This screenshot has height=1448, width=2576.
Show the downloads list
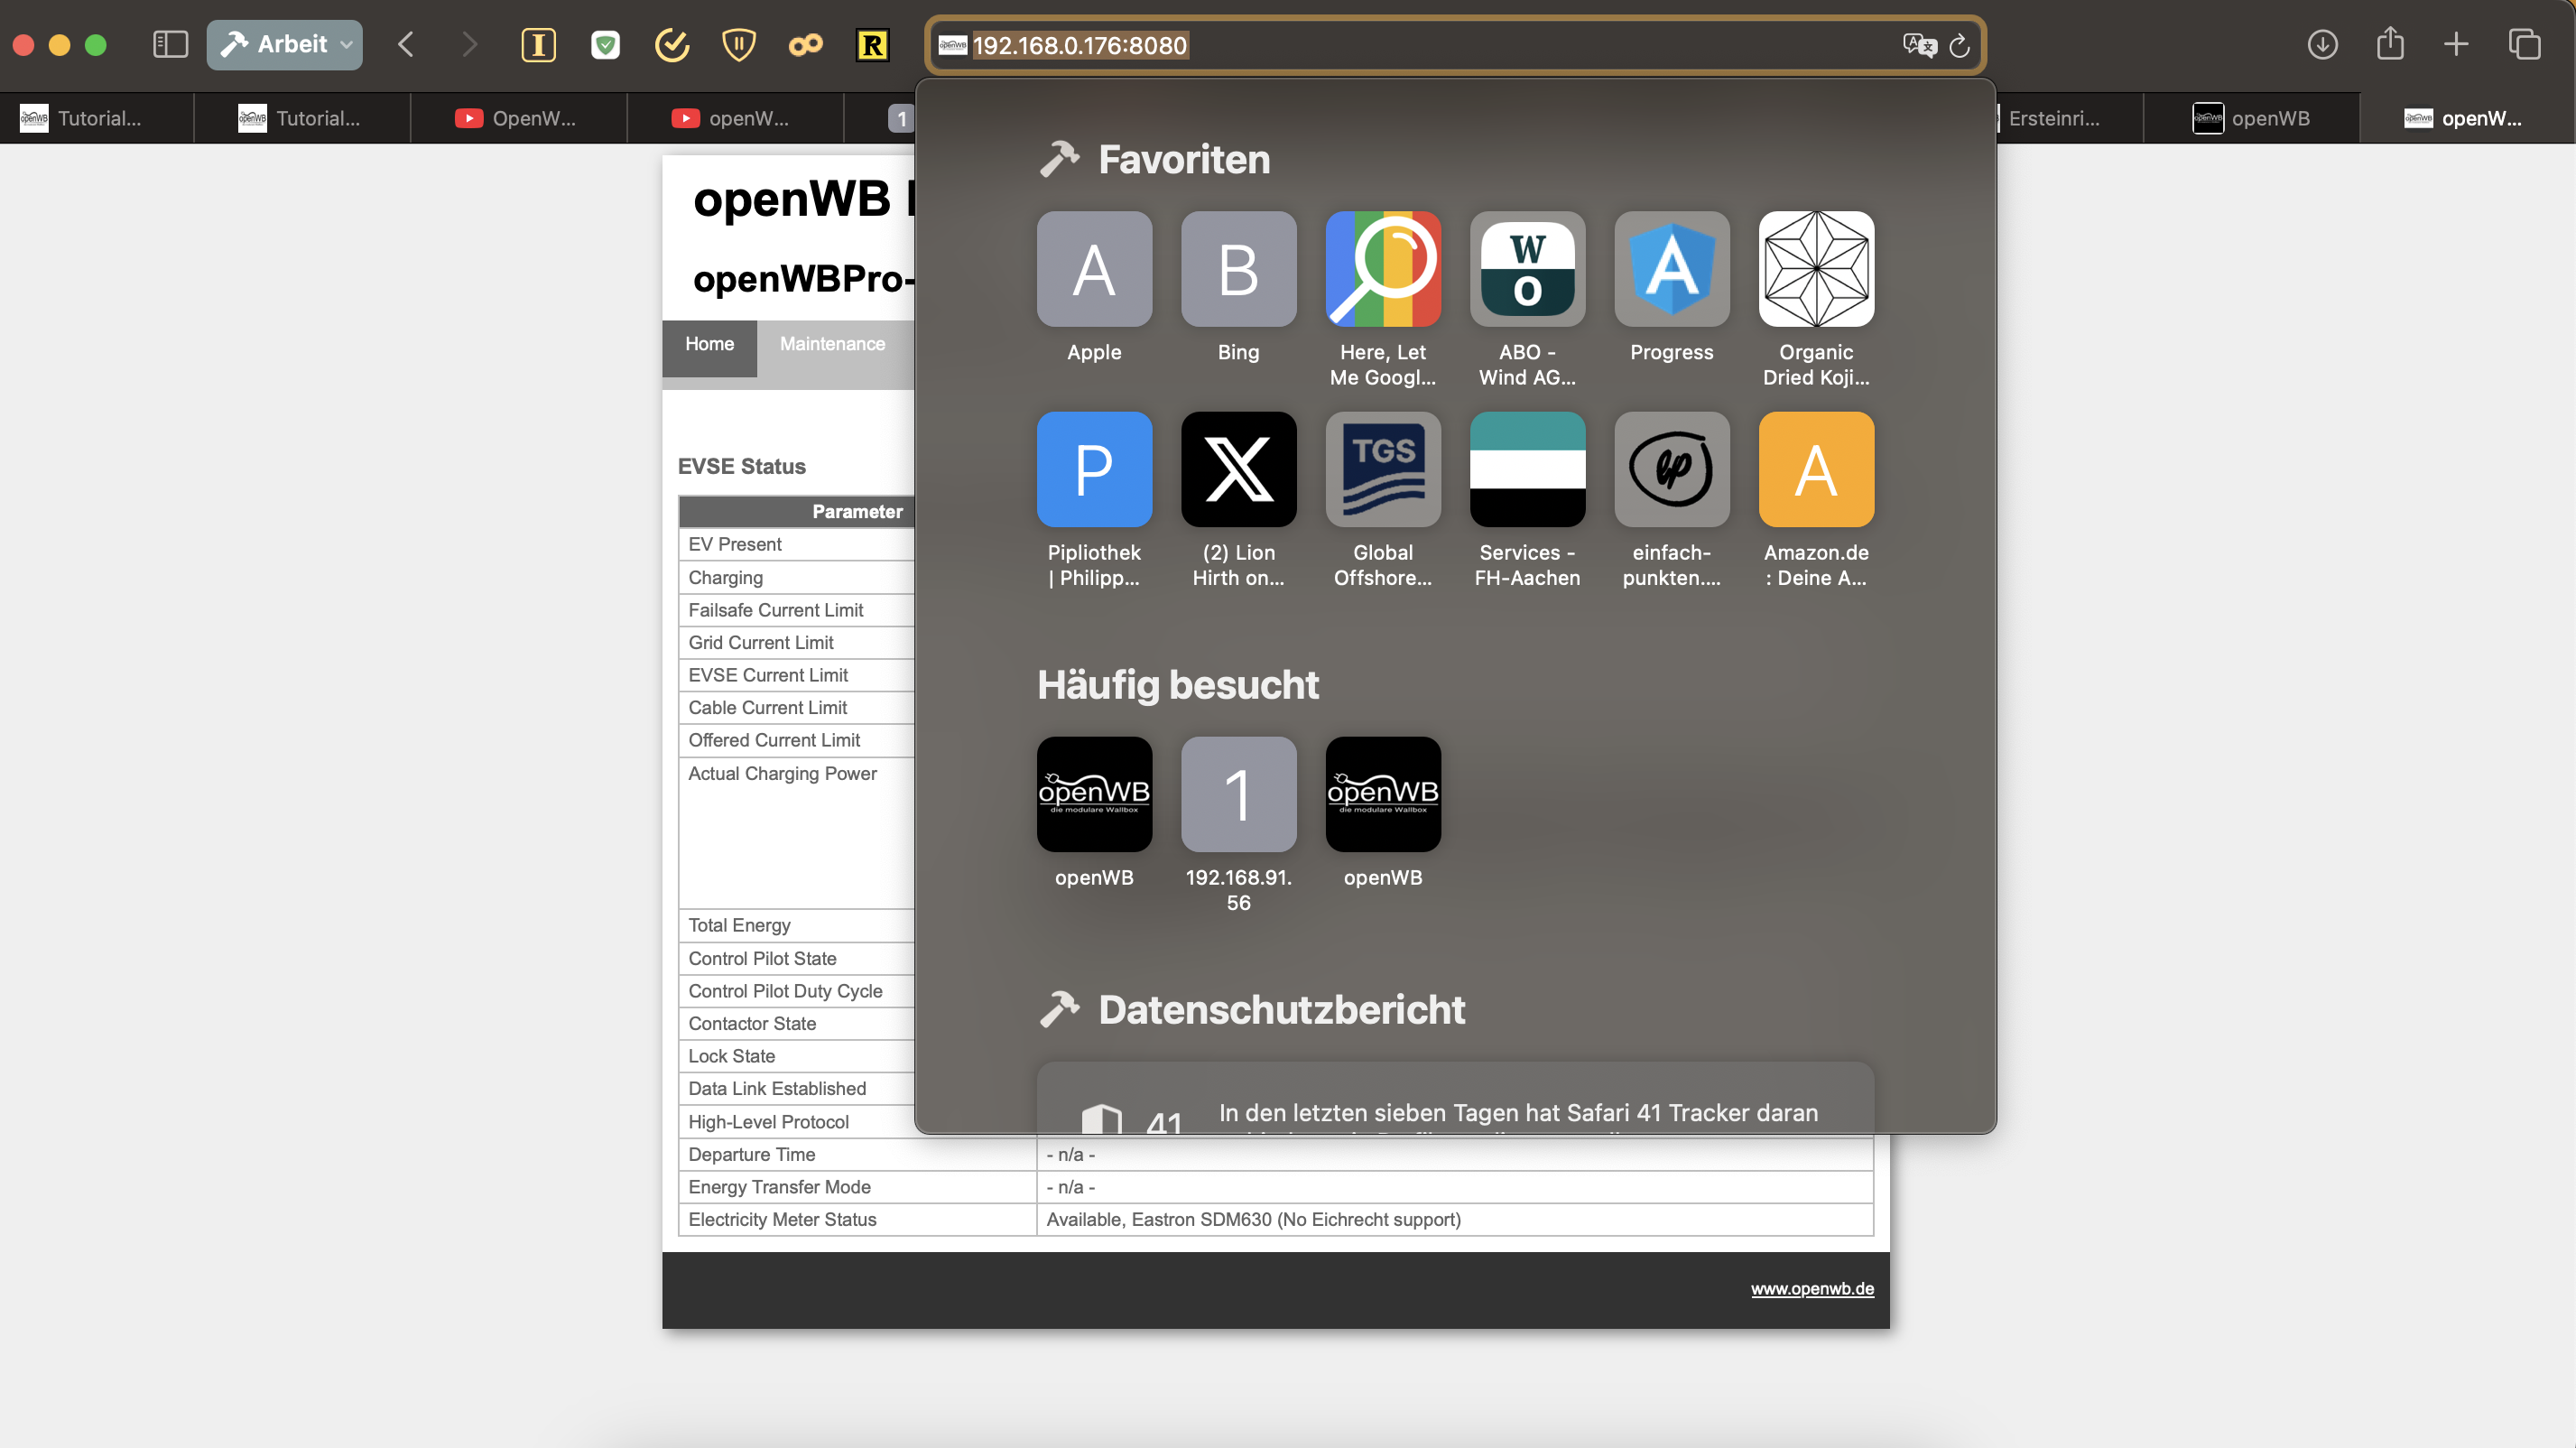click(2322, 45)
